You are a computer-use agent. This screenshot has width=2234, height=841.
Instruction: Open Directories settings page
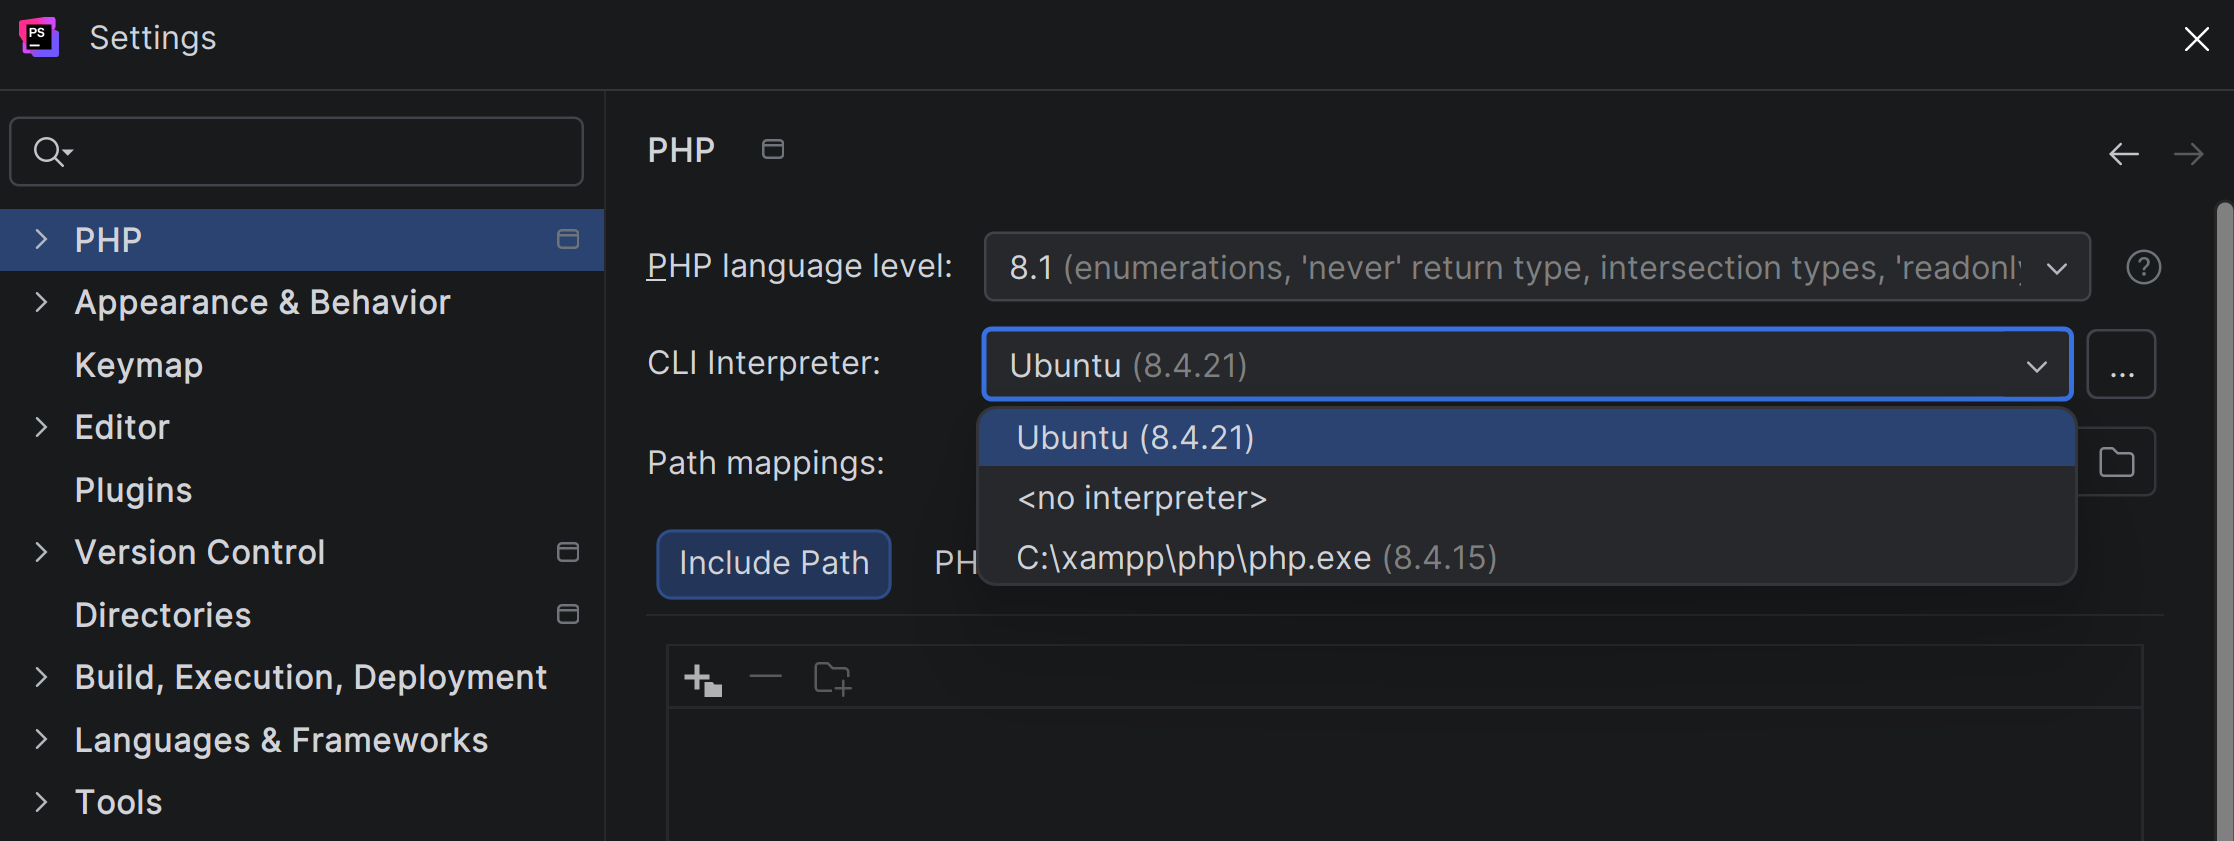(163, 615)
